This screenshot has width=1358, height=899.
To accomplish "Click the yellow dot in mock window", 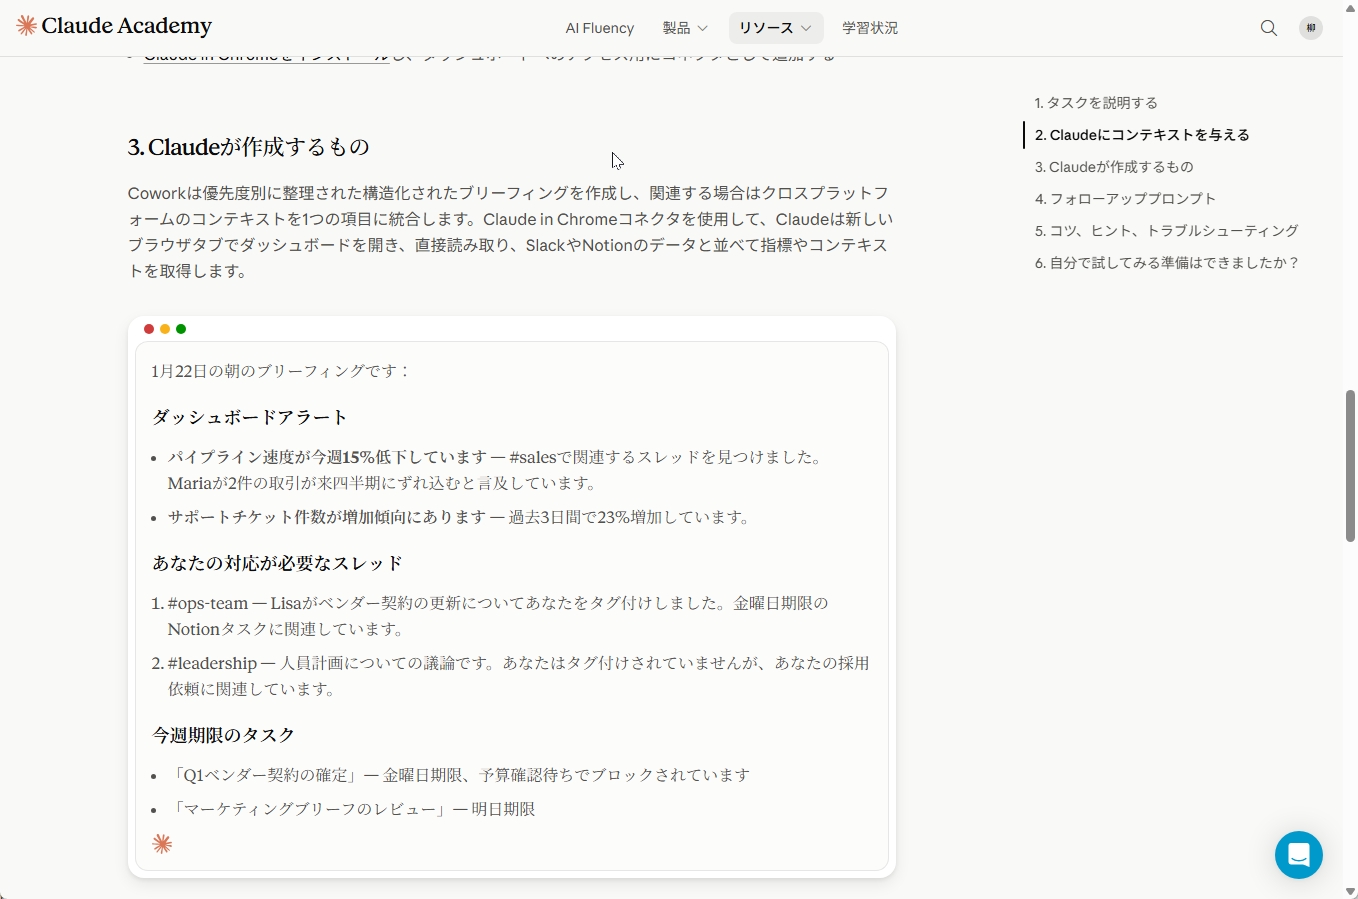I will pyautogui.click(x=165, y=329).
